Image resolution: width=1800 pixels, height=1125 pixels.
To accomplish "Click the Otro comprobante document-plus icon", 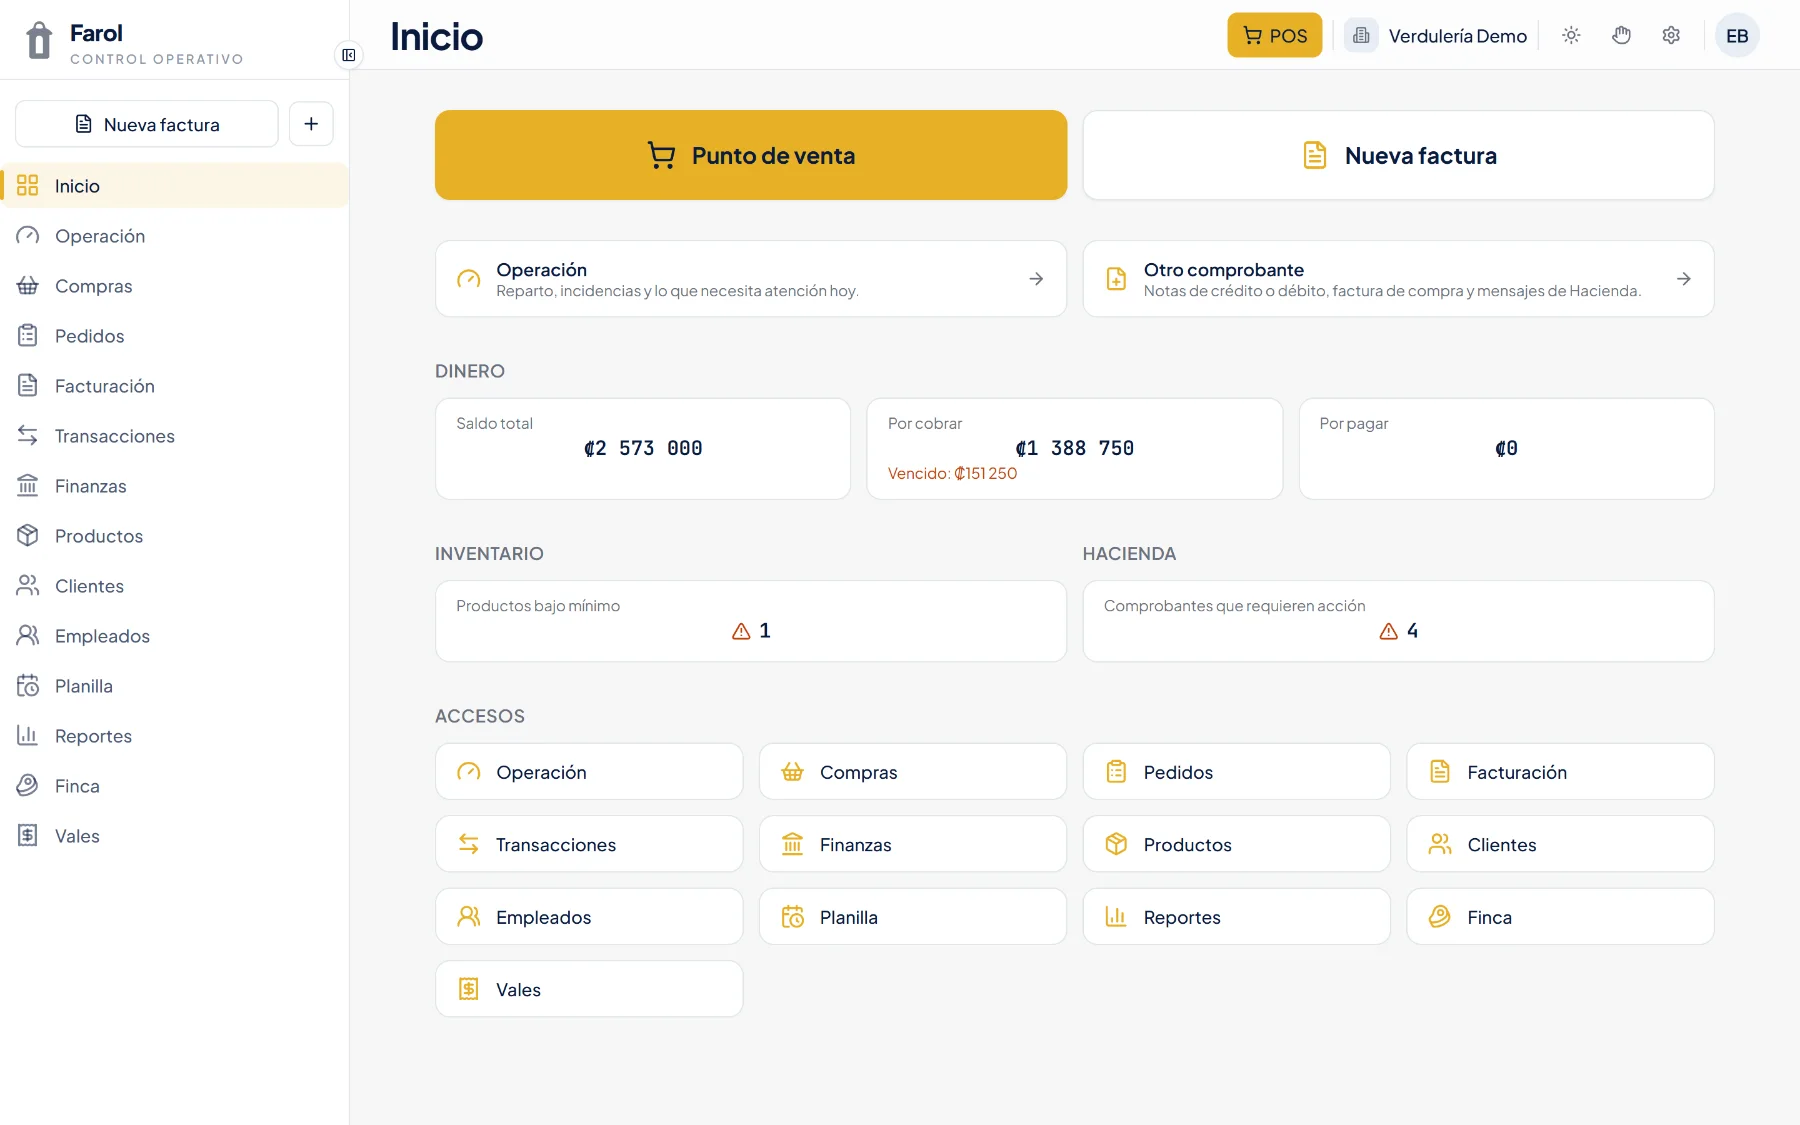I will [x=1116, y=279].
